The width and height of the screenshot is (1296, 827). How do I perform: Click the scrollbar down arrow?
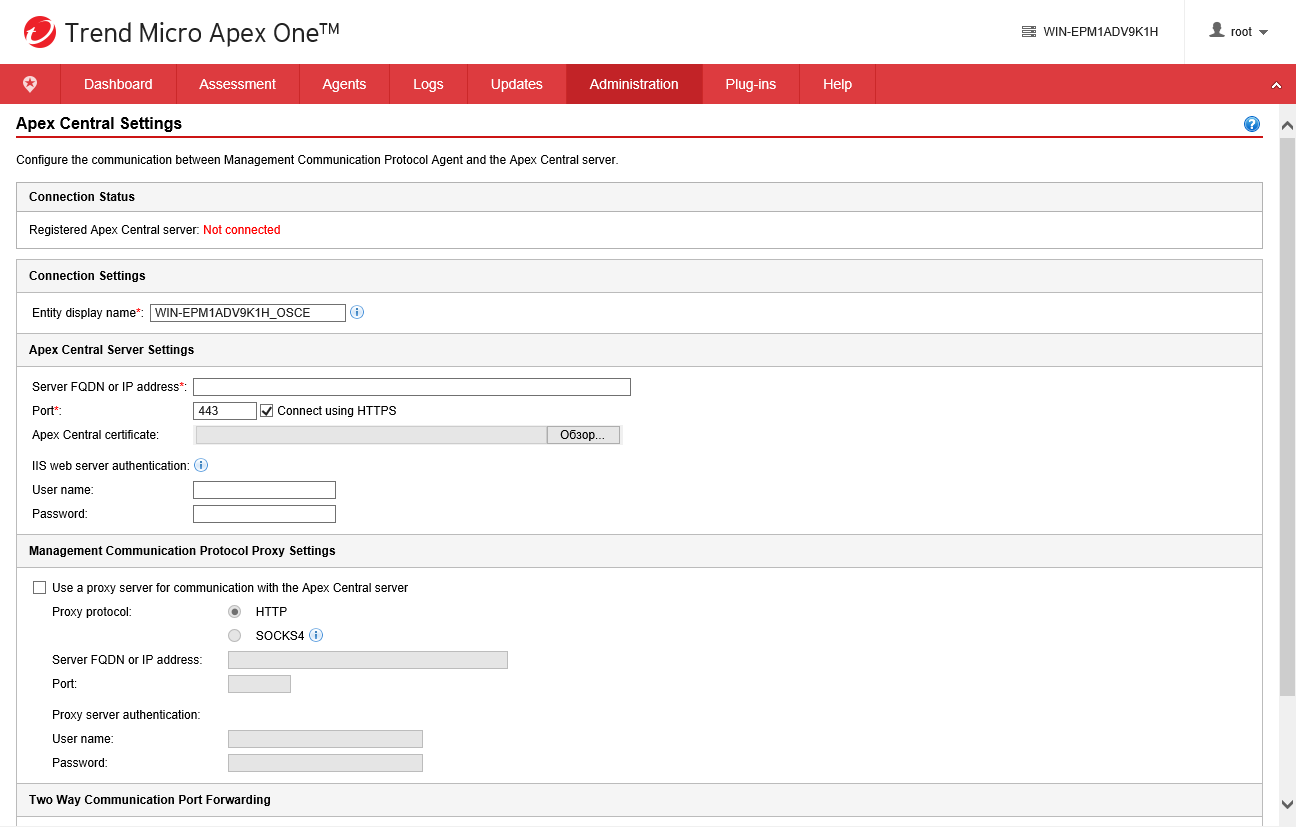click(1287, 804)
